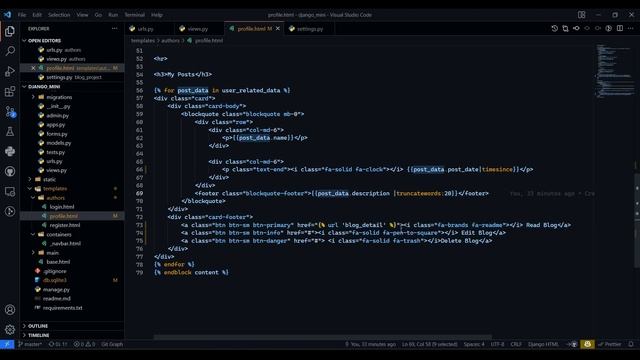
Task: Expand the migrations folder
Action: (59, 97)
